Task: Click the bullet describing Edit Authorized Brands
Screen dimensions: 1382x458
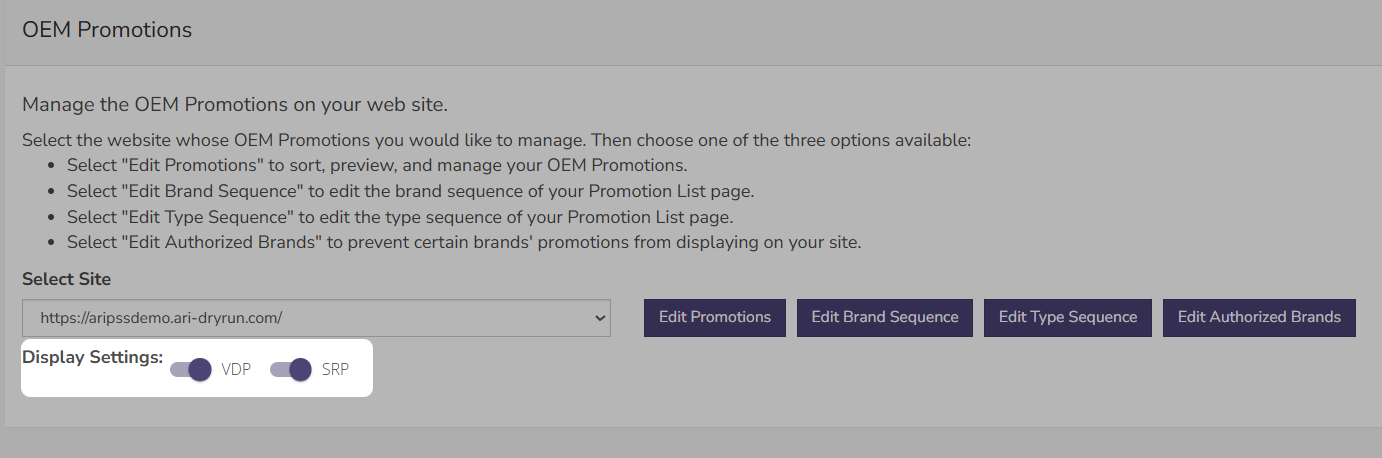Action: tap(464, 242)
